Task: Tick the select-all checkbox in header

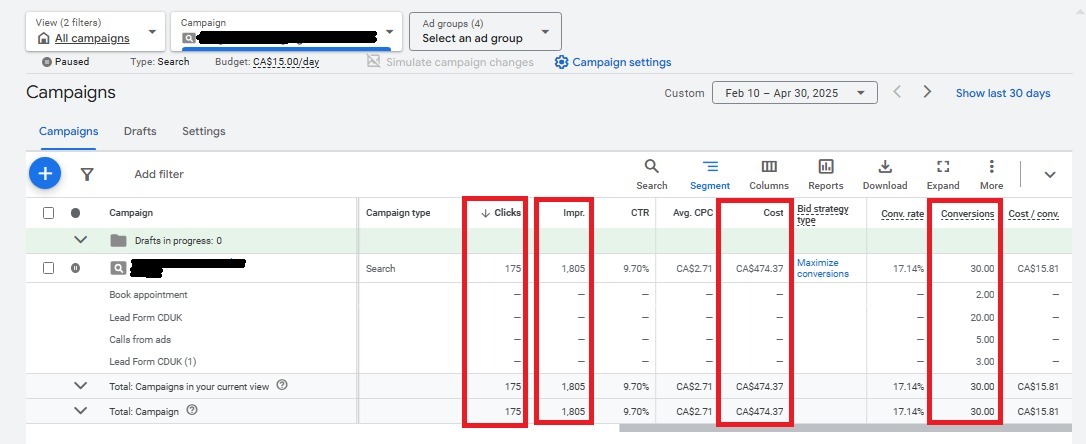Action: pyautogui.click(x=49, y=213)
